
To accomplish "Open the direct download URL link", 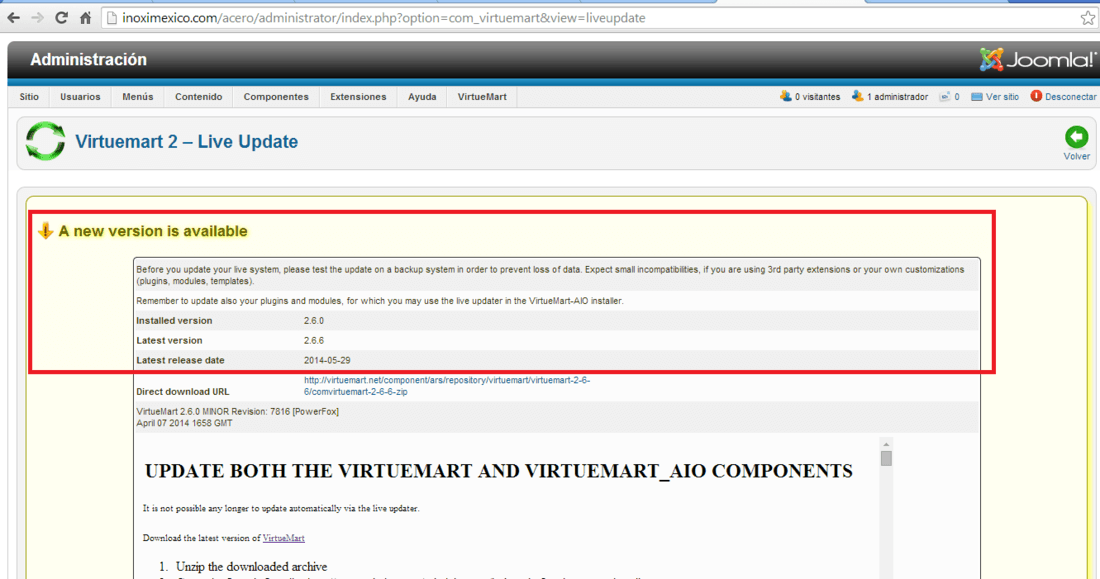I will point(447,386).
